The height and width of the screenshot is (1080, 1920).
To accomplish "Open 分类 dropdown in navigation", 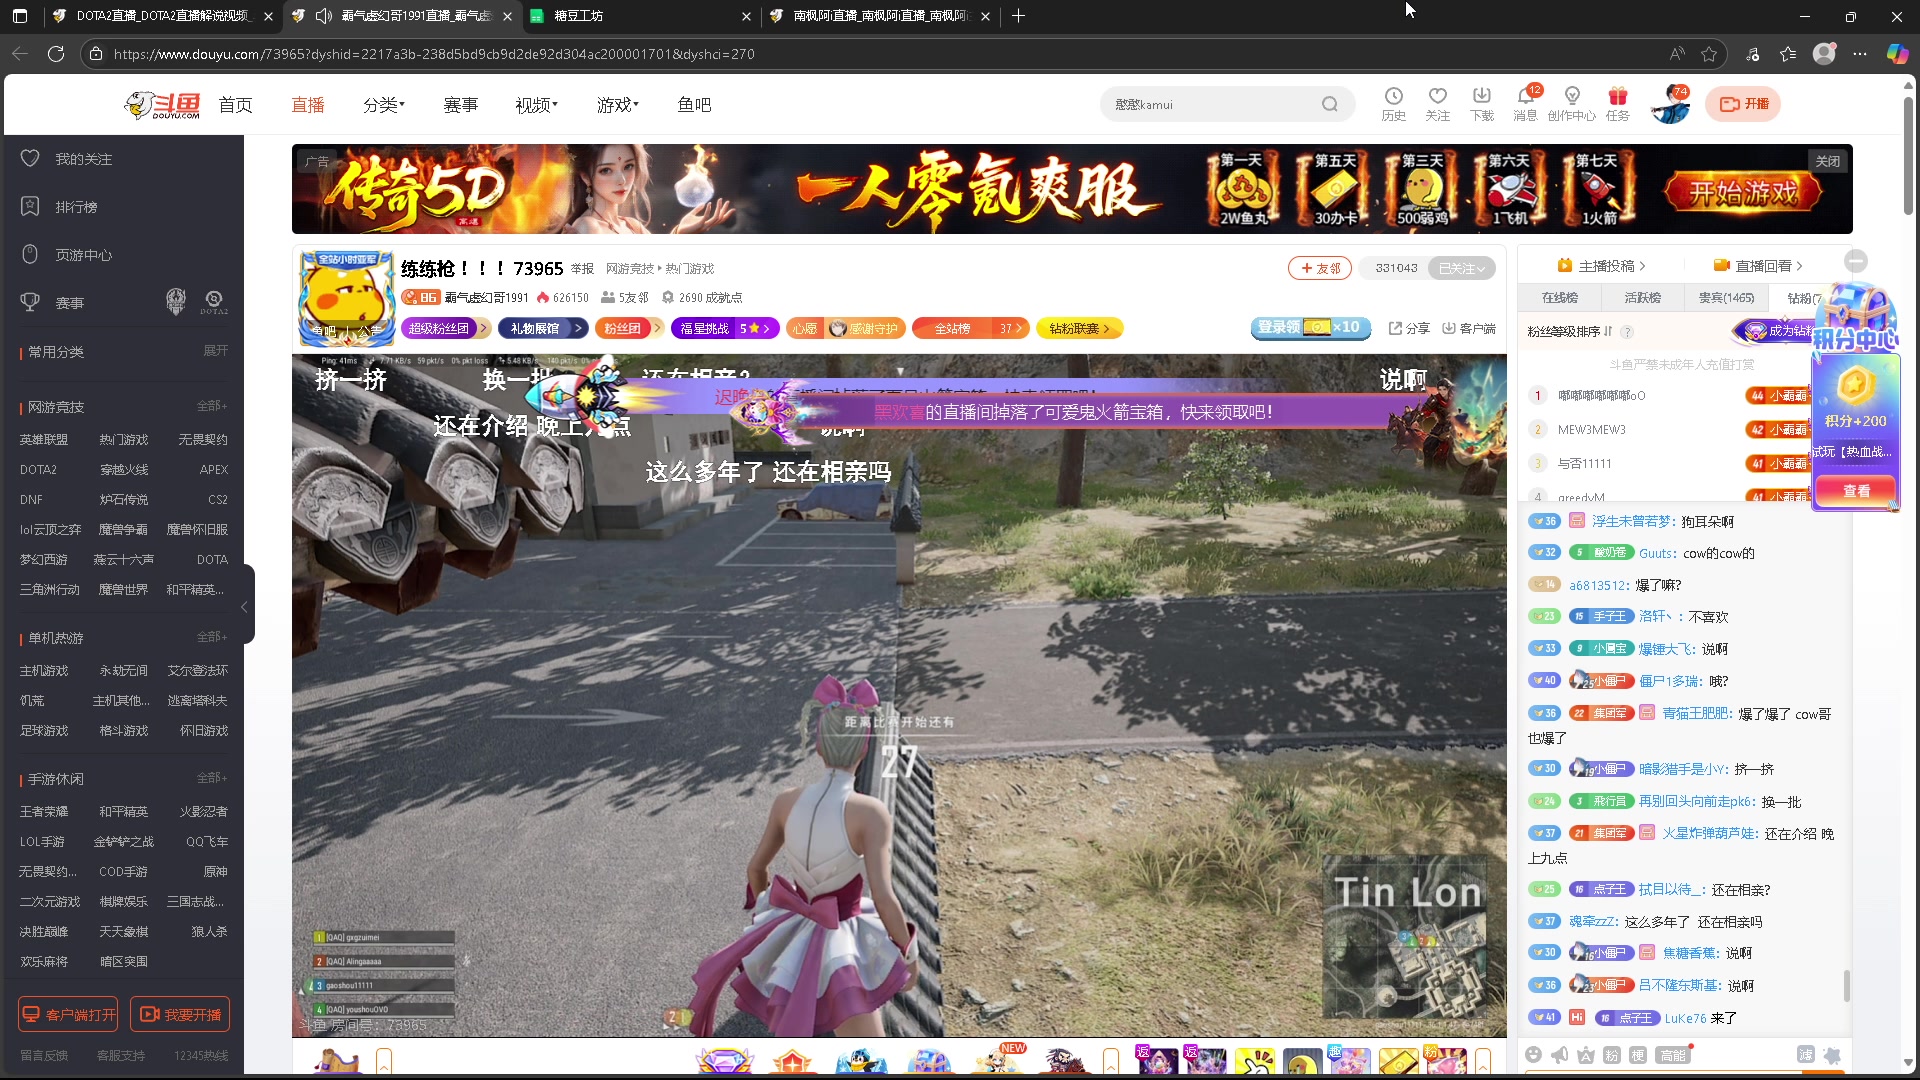I will pyautogui.click(x=384, y=105).
